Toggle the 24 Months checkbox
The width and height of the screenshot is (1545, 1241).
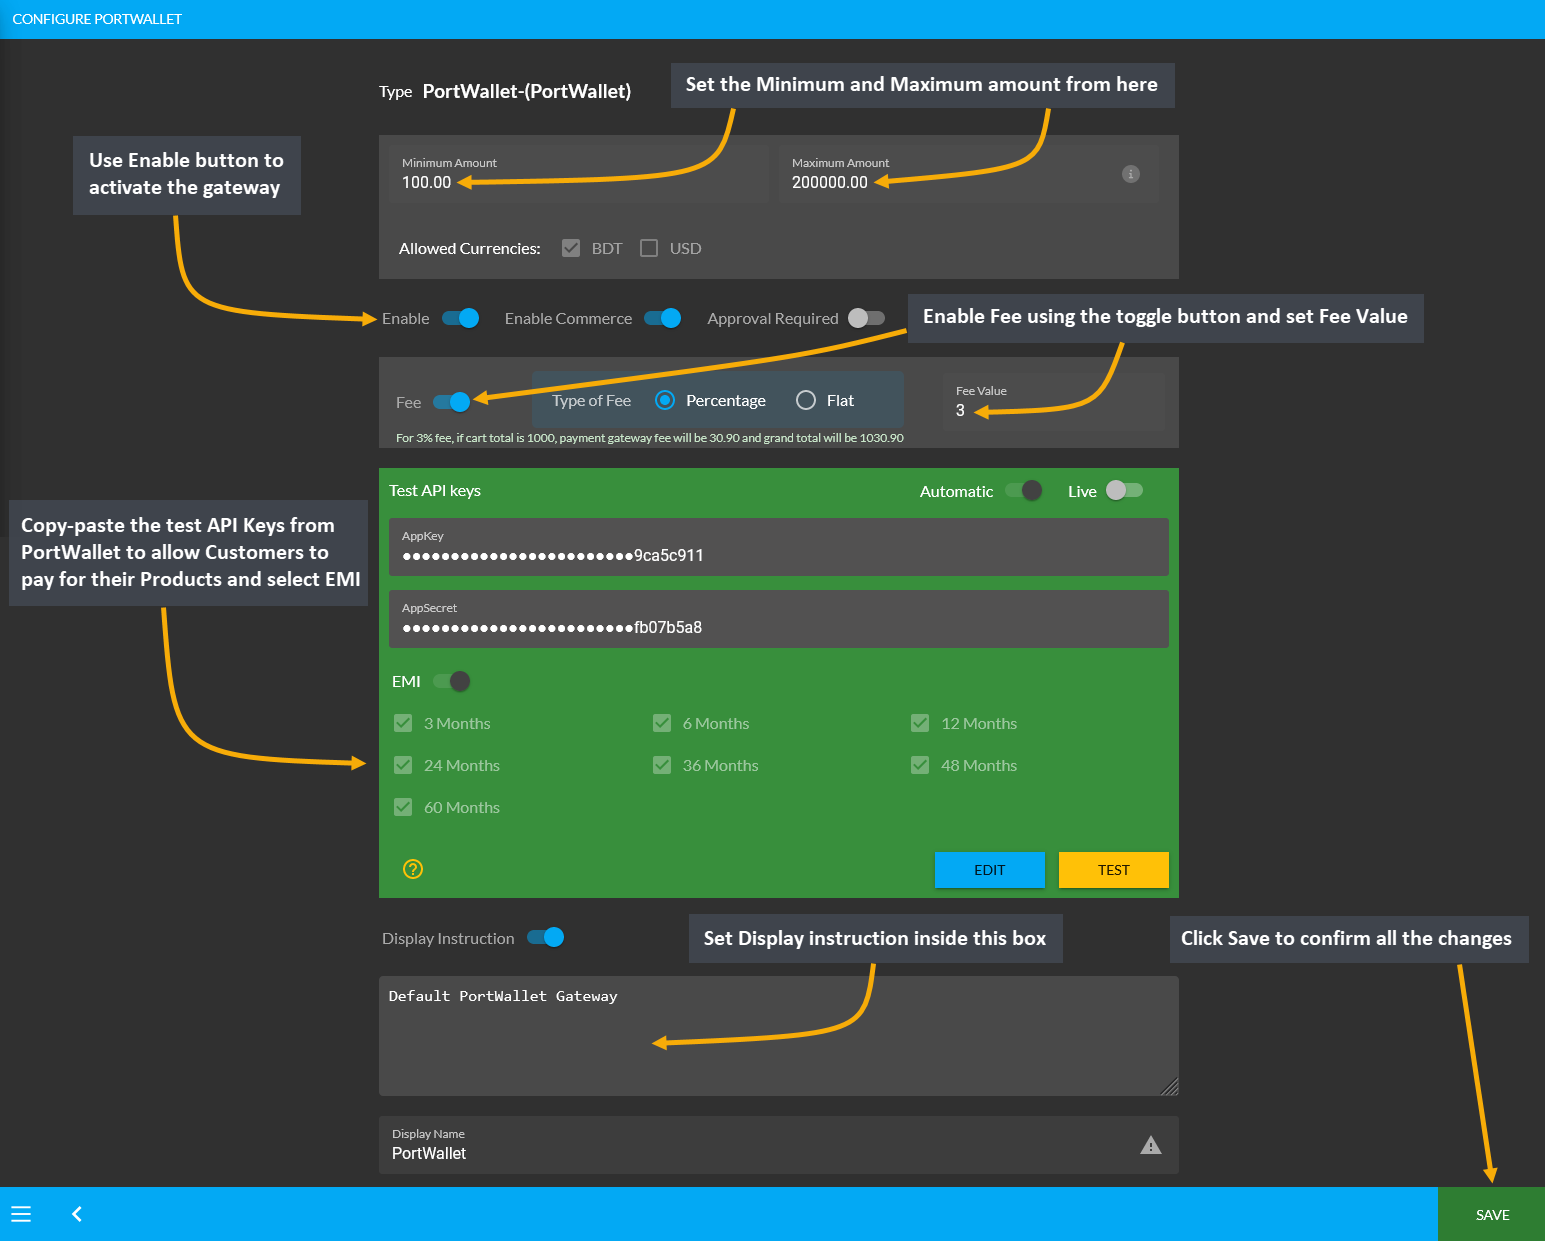click(403, 765)
